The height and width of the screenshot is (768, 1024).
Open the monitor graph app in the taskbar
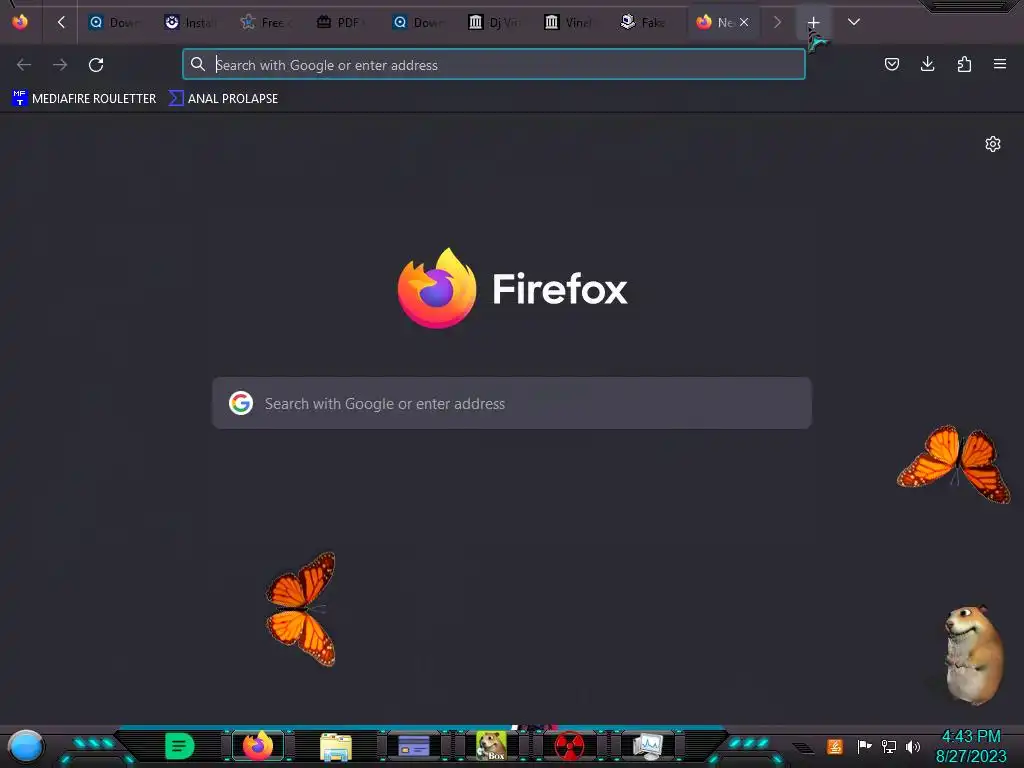coord(647,746)
